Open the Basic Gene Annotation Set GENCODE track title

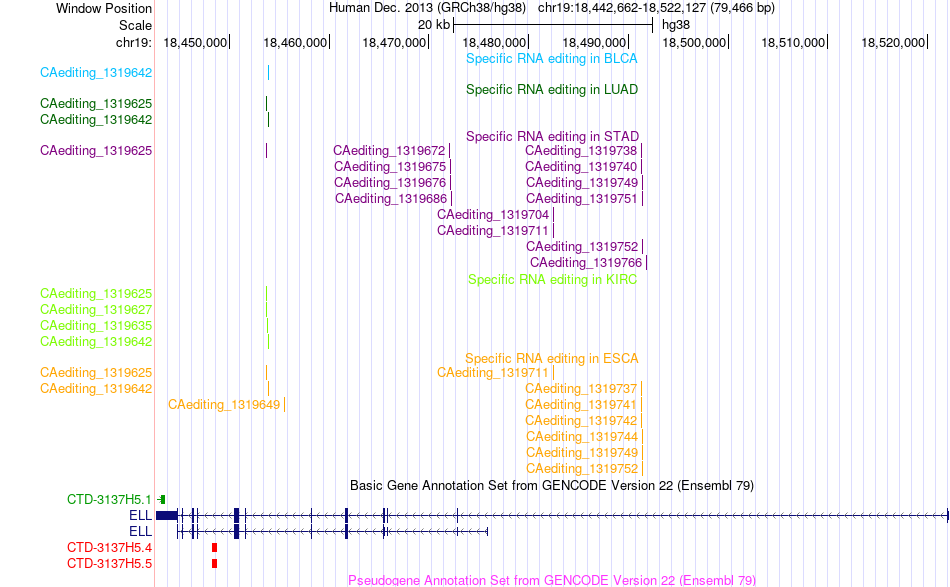tap(552, 485)
